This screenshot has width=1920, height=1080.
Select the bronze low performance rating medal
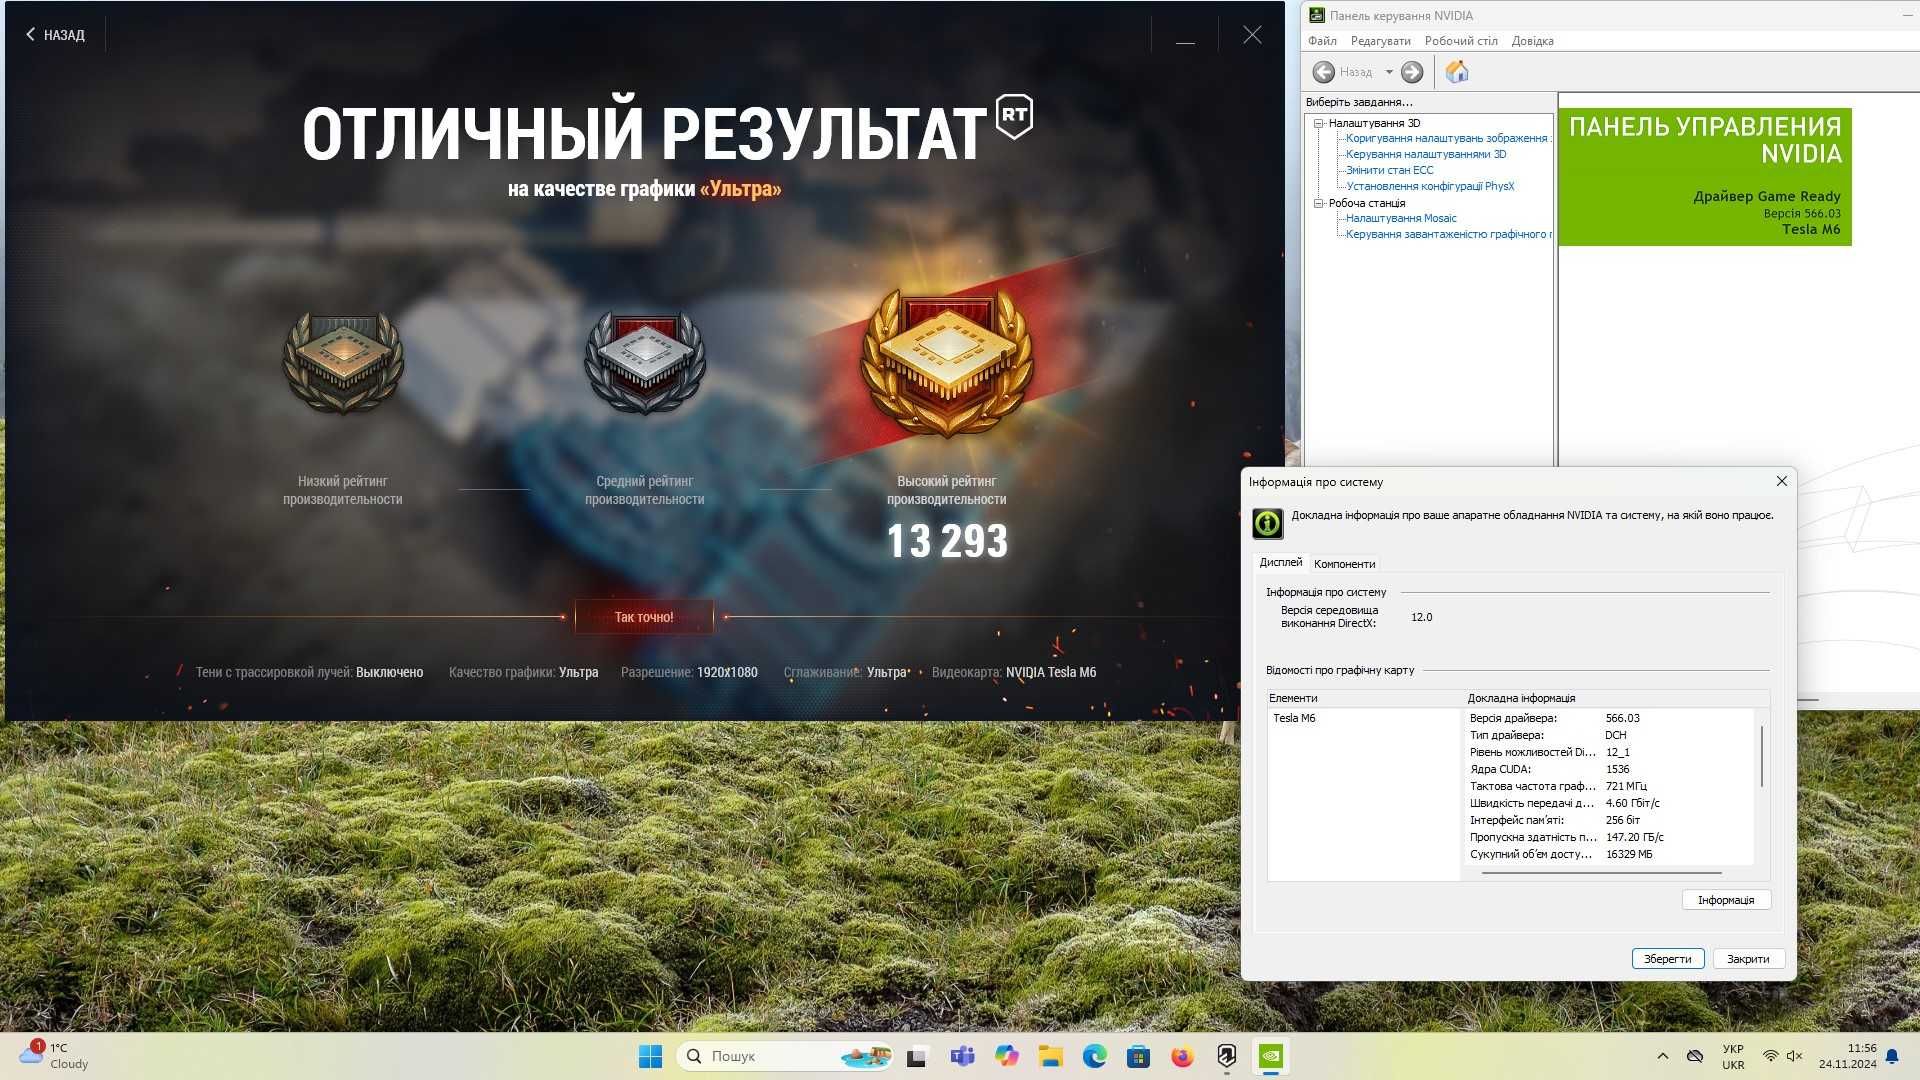[x=343, y=362]
